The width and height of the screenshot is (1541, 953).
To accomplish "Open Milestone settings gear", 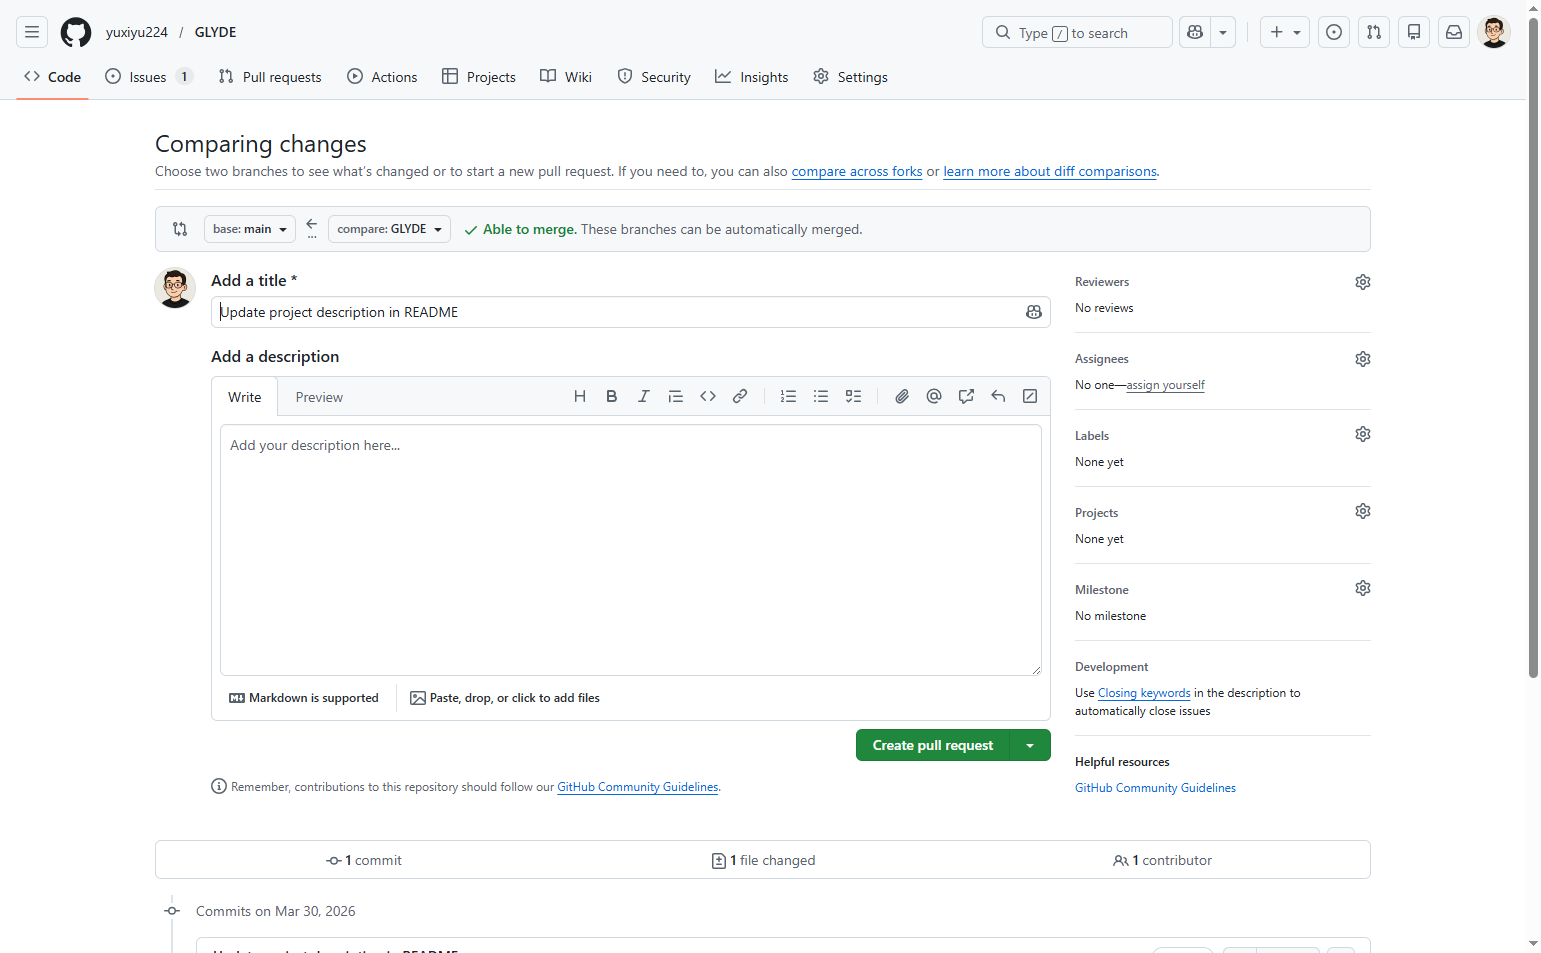I will (x=1363, y=588).
